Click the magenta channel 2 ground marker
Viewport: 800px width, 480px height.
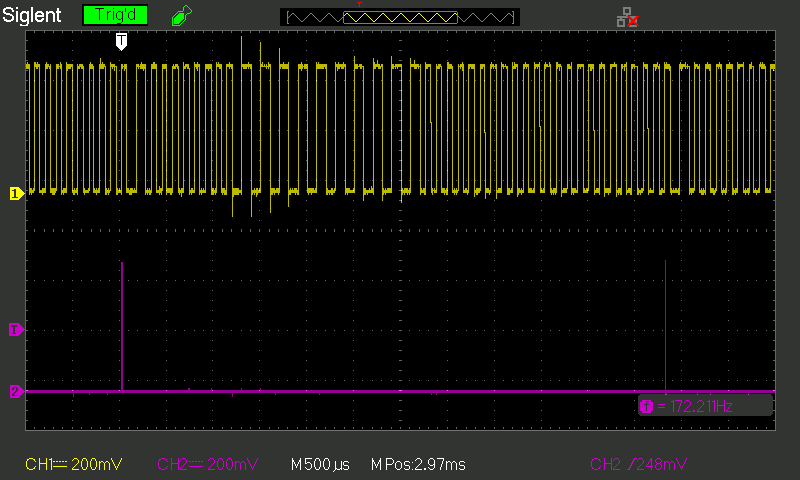16,392
